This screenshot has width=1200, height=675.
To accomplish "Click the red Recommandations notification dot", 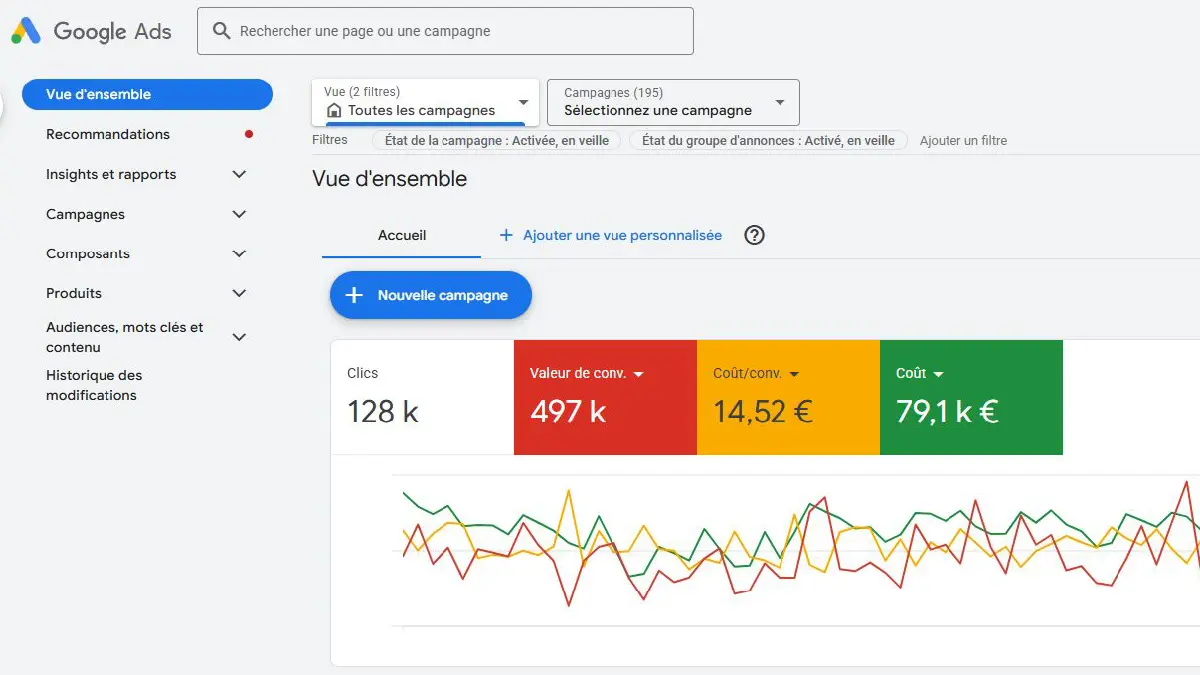I will pos(249,134).
